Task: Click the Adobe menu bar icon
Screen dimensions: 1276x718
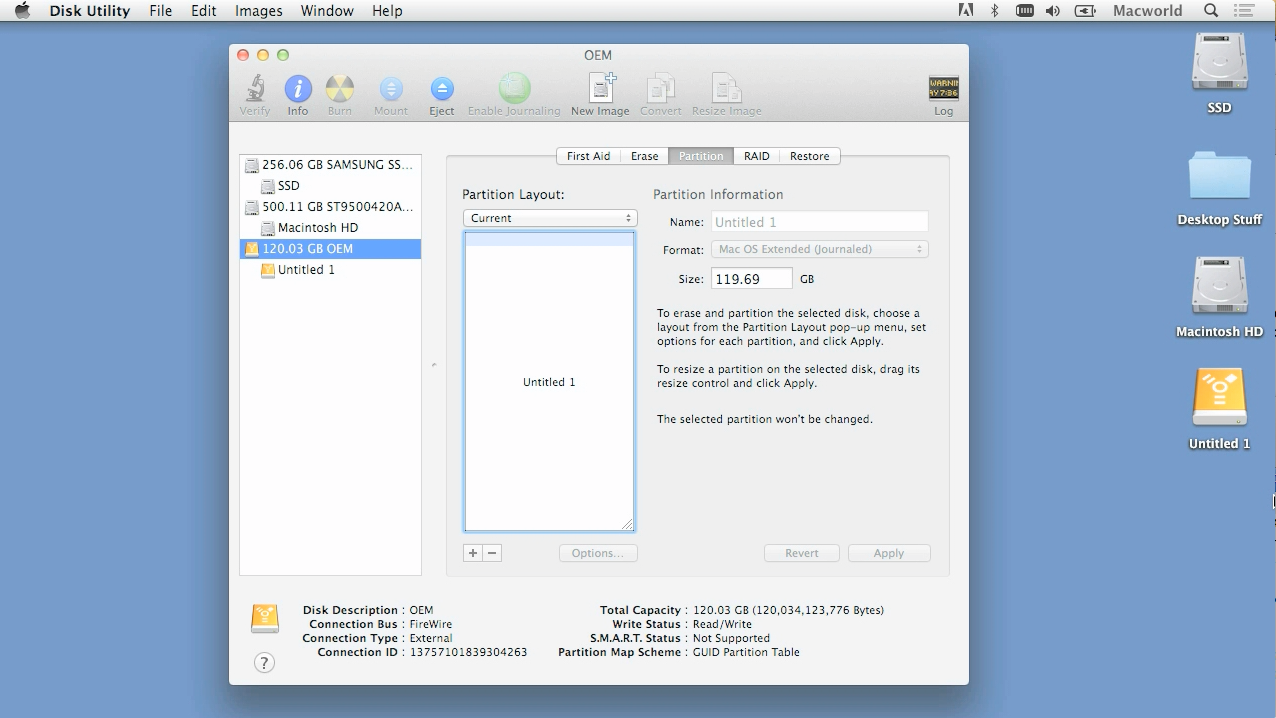Action: click(x=965, y=11)
